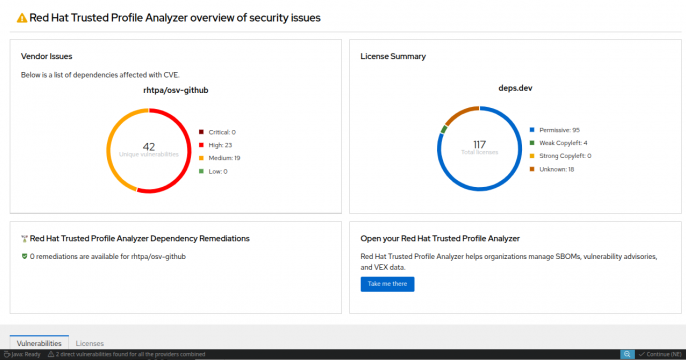The width and height of the screenshot is (686, 360).
Task: Click the 'Weak Copyleft: 4' legend label
Action: point(563,143)
